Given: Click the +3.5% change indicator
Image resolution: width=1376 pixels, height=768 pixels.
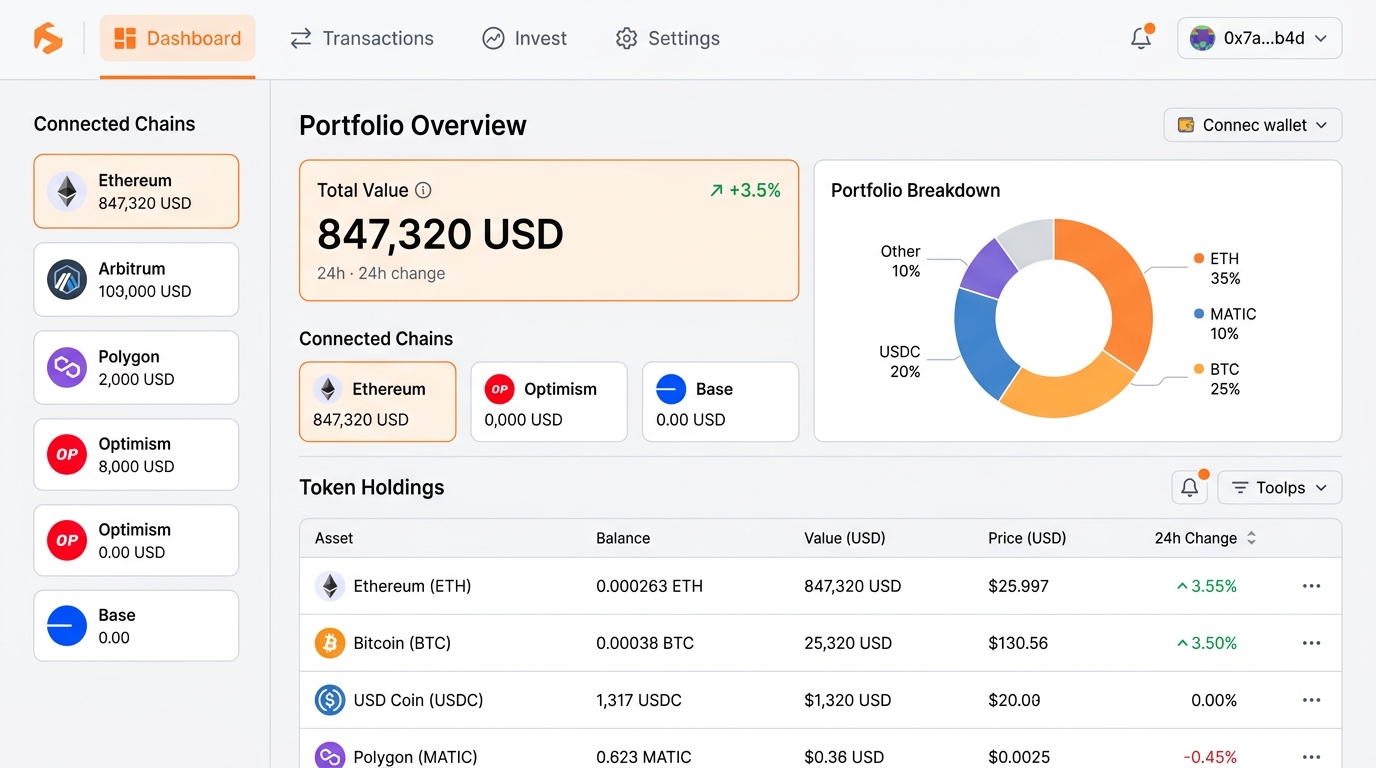Looking at the screenshot, I should pos(745,190).
